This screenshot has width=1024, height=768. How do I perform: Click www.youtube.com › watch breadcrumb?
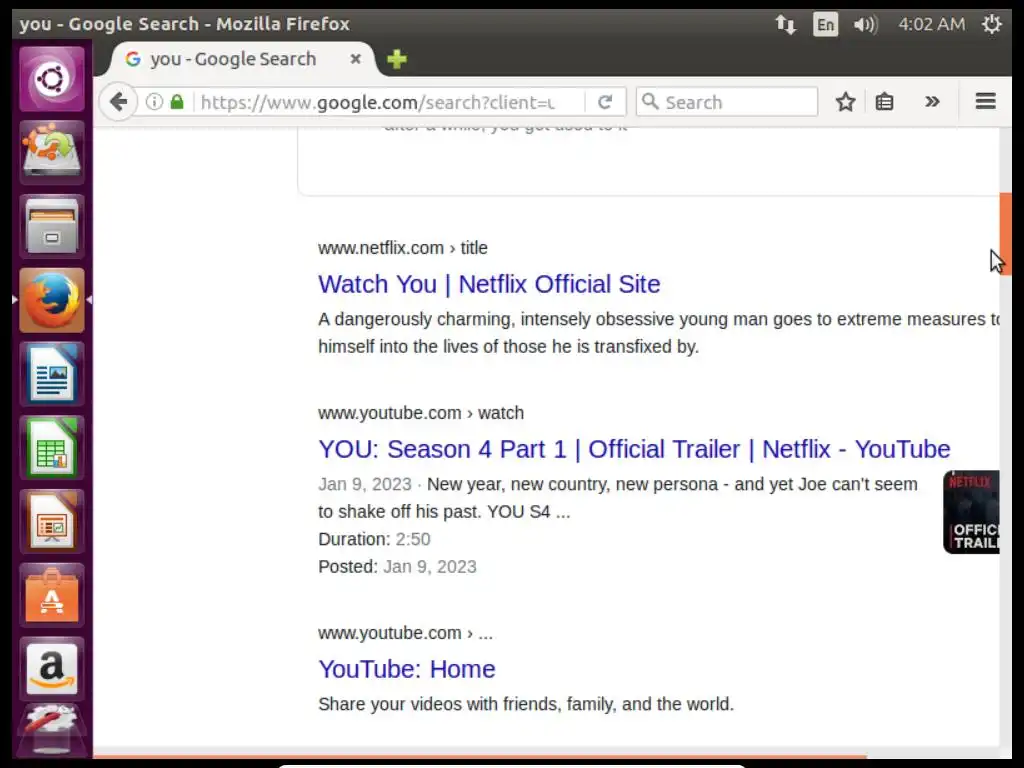(x=421, y=413)
